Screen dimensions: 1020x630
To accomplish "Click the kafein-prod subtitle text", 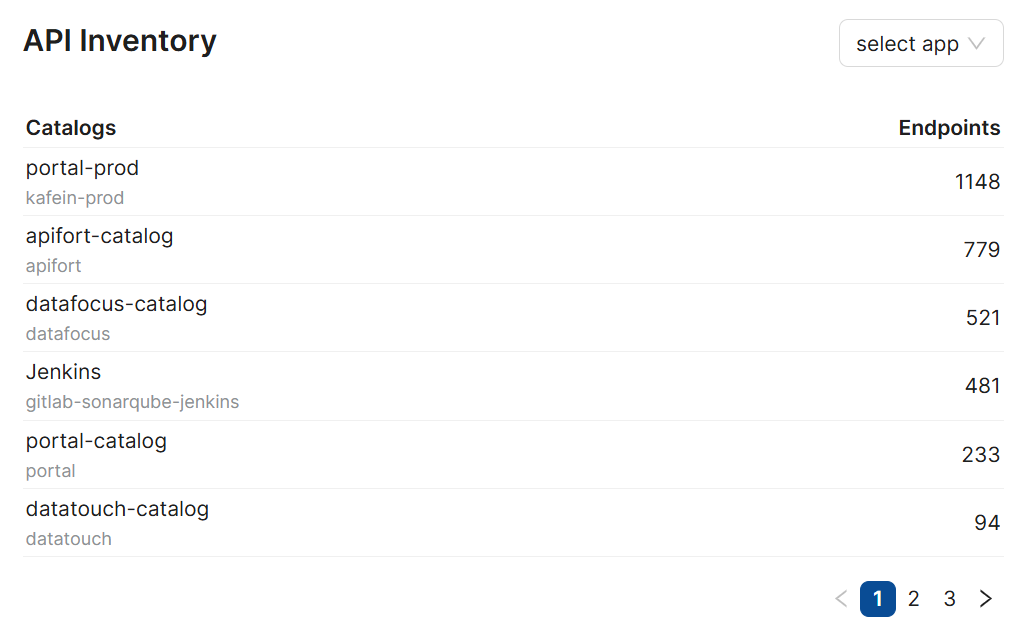I will 75,198.
